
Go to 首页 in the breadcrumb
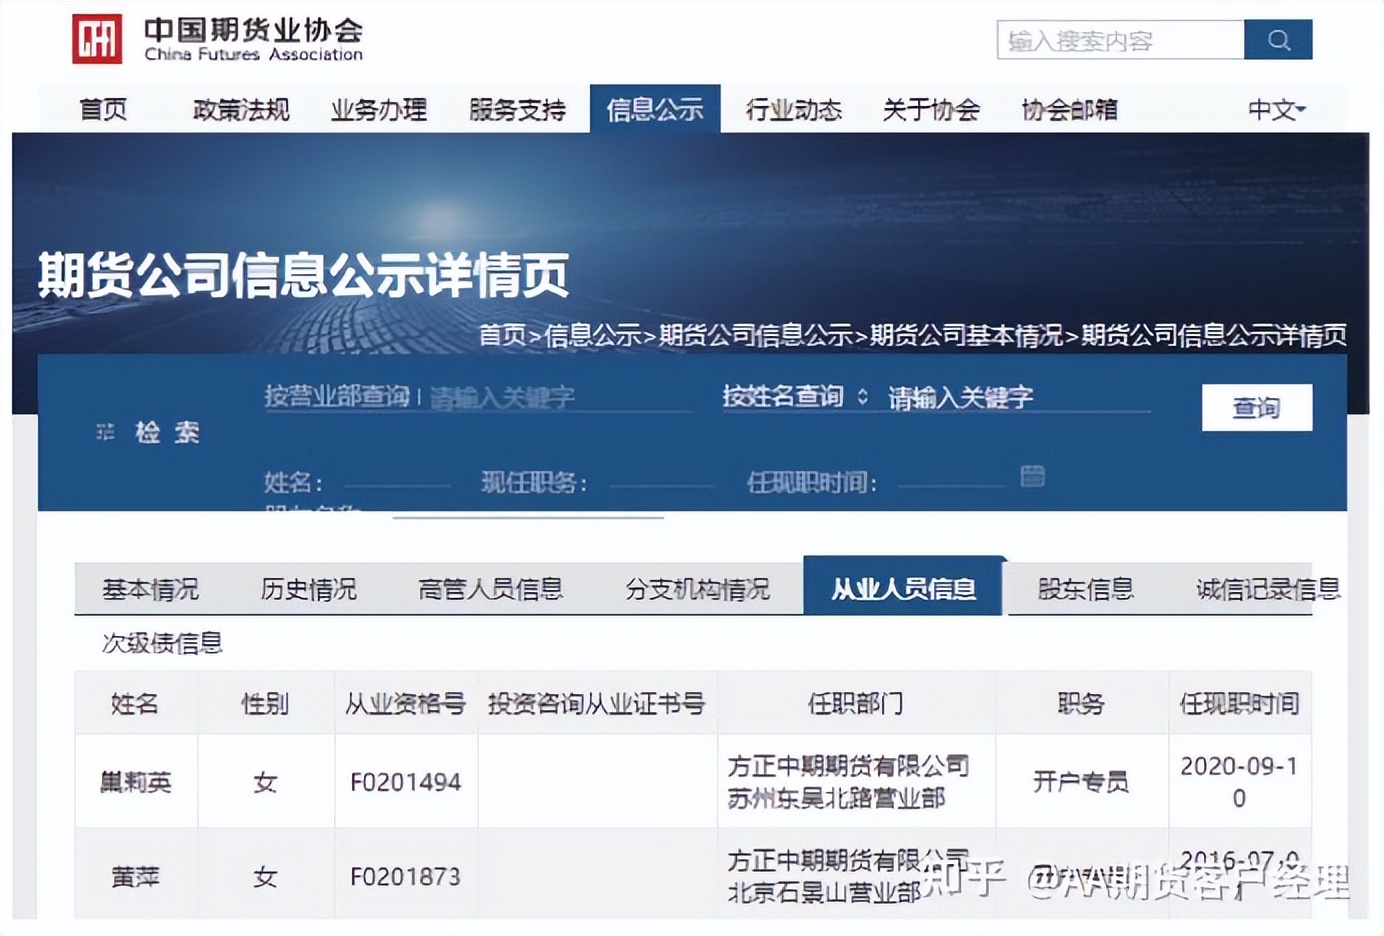(x=502, y=335)
